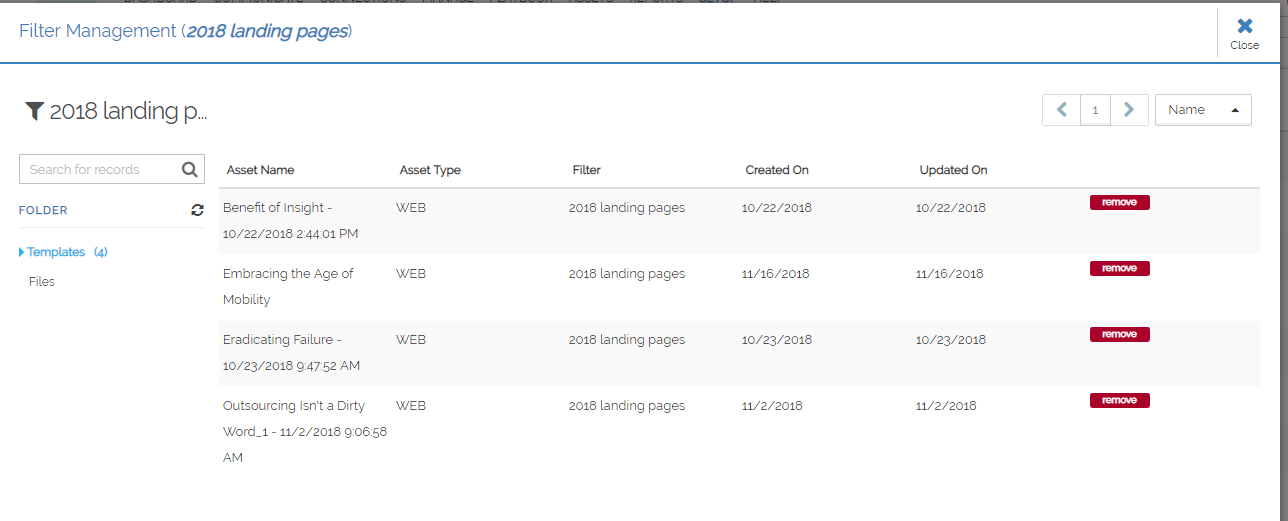Select Benefit of Insight asset name
Viewport: 1288px width, 521px height.
click(x=290, y=221)
